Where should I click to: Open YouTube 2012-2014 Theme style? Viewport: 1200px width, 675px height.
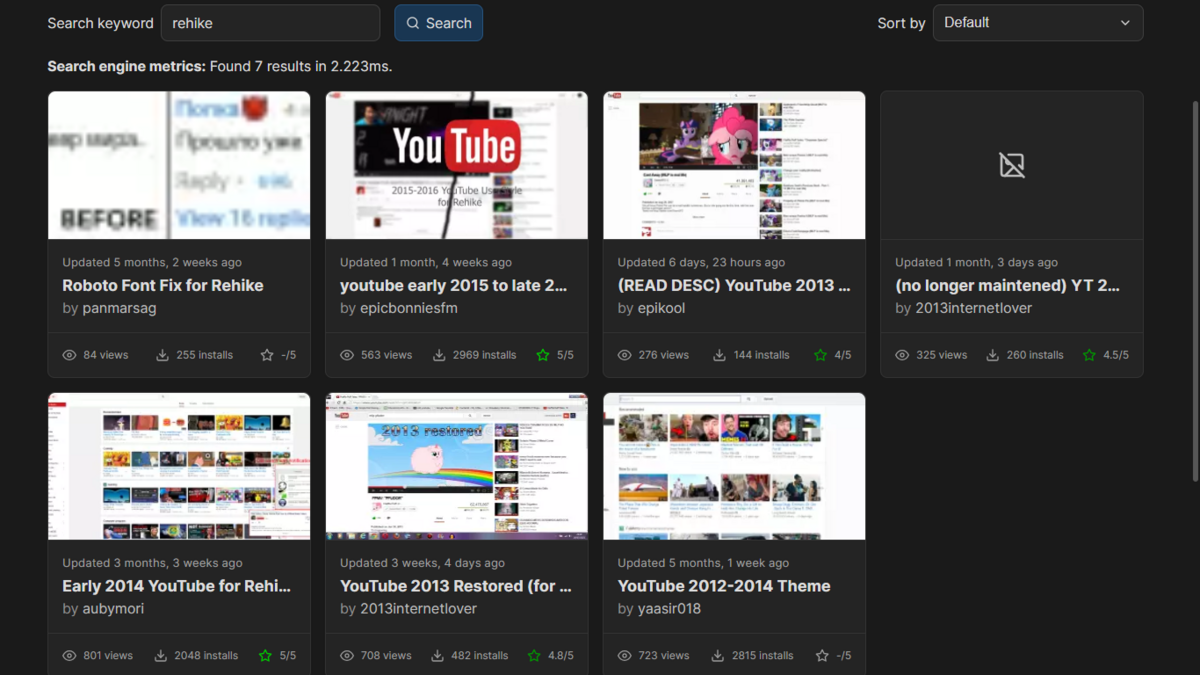(724, 586)
